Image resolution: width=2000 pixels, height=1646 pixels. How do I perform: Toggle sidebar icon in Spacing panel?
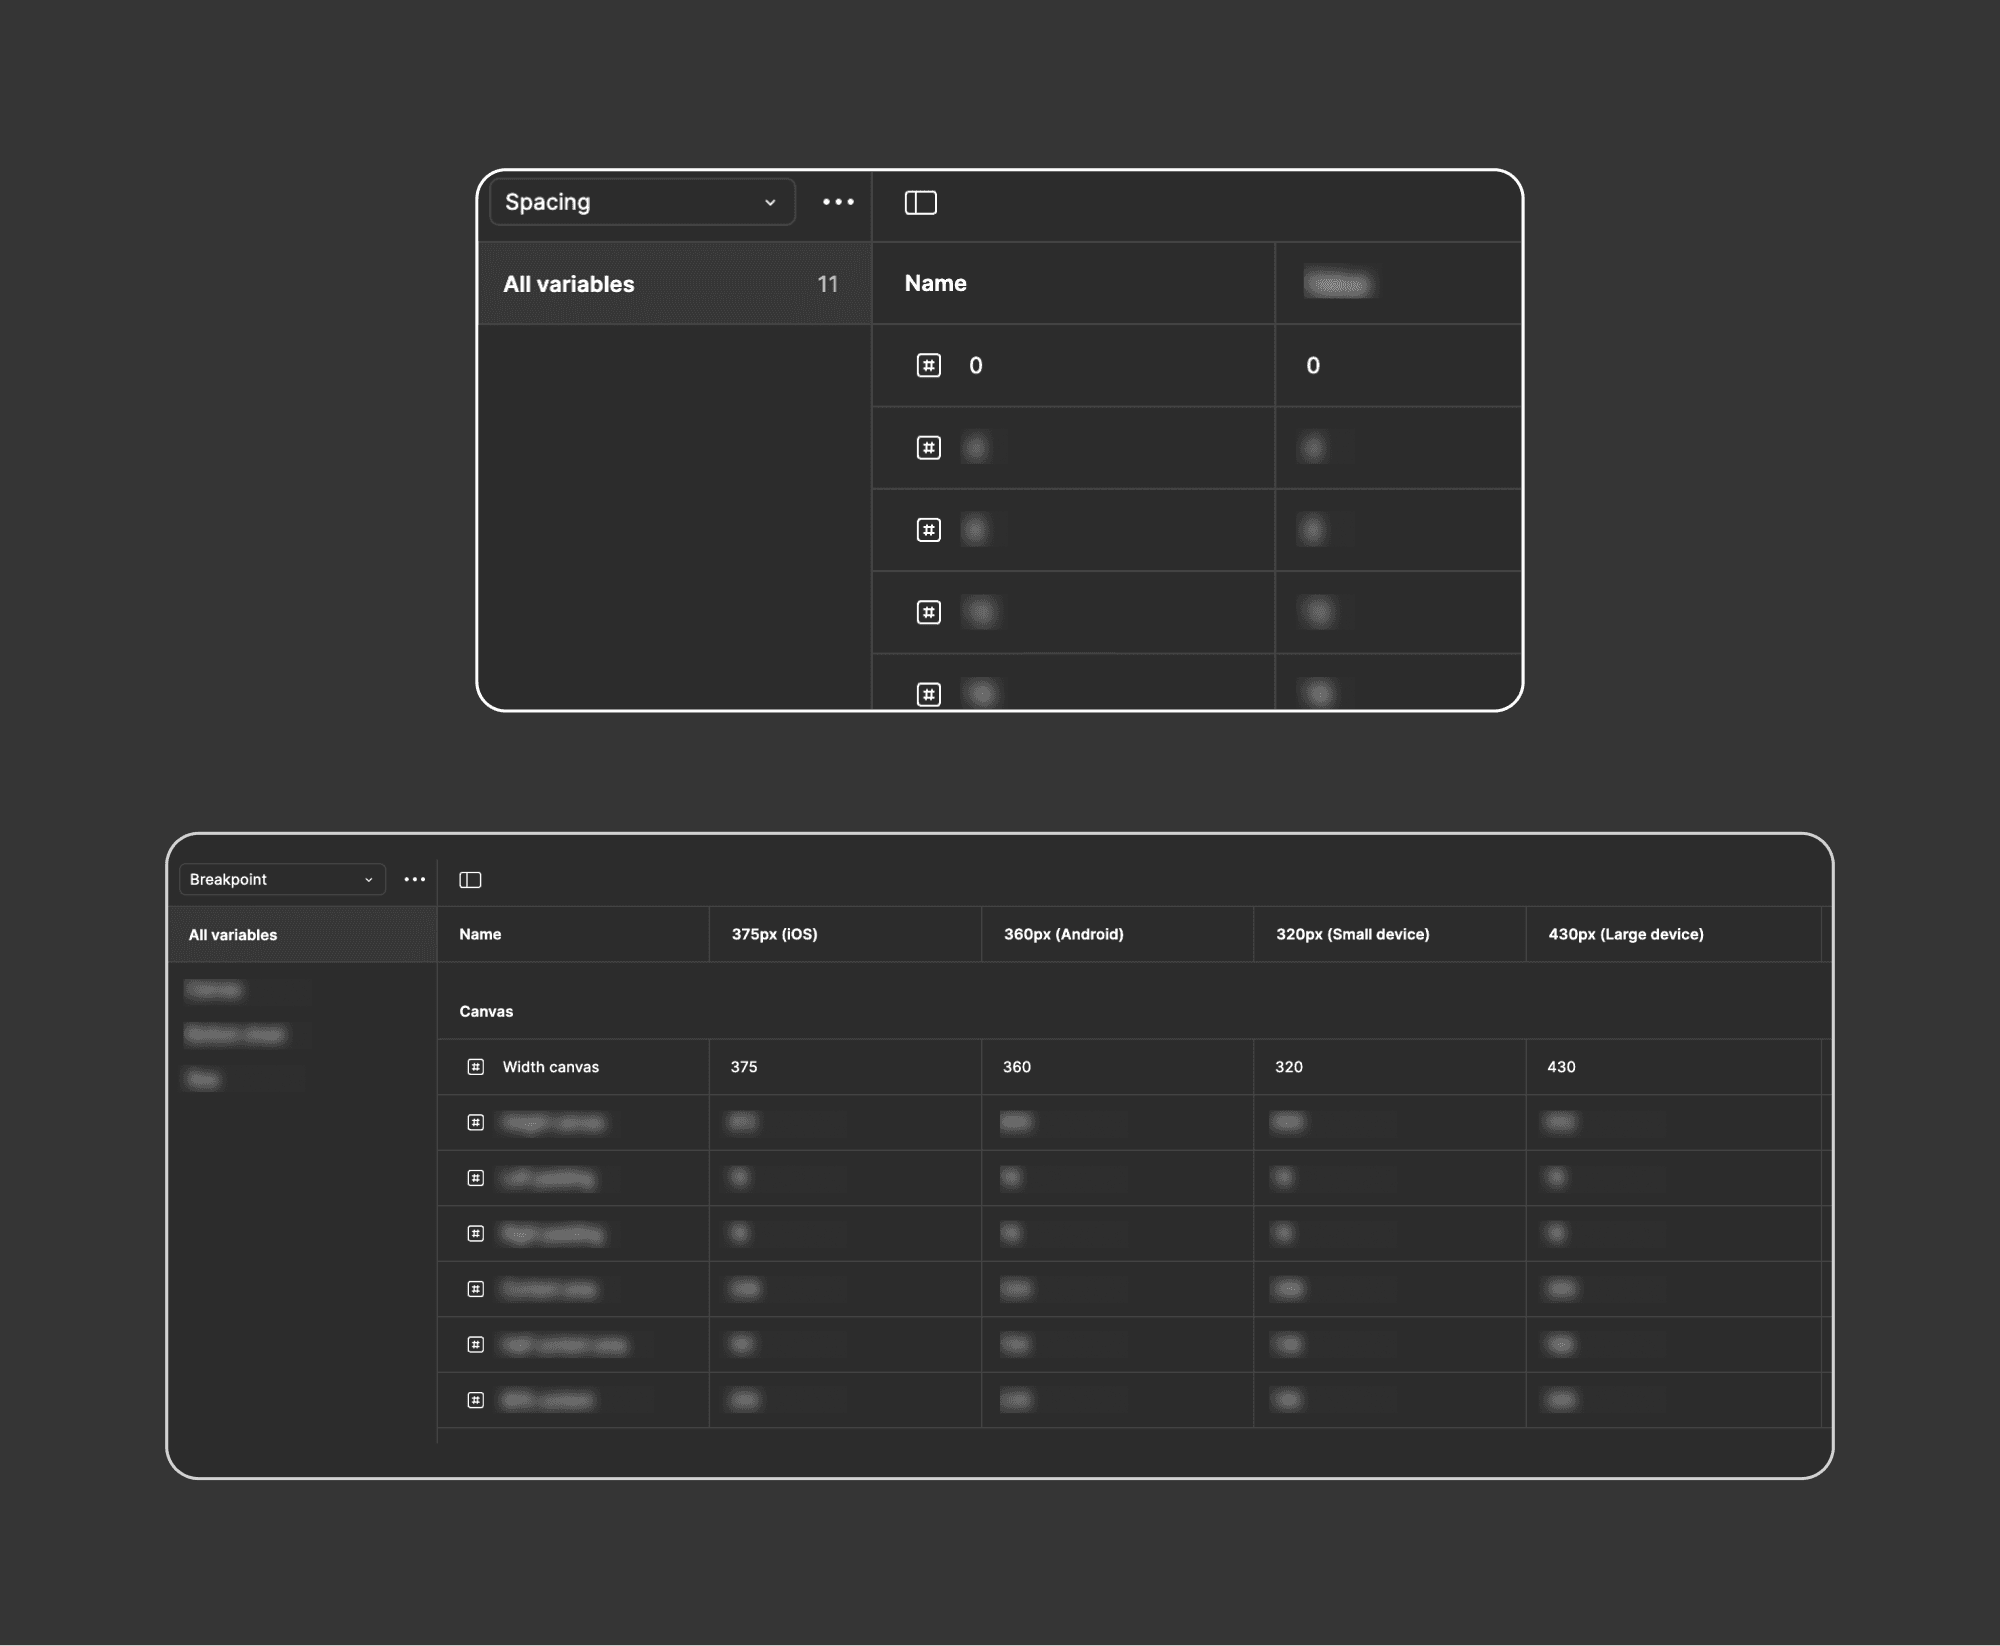pos(920,203)
